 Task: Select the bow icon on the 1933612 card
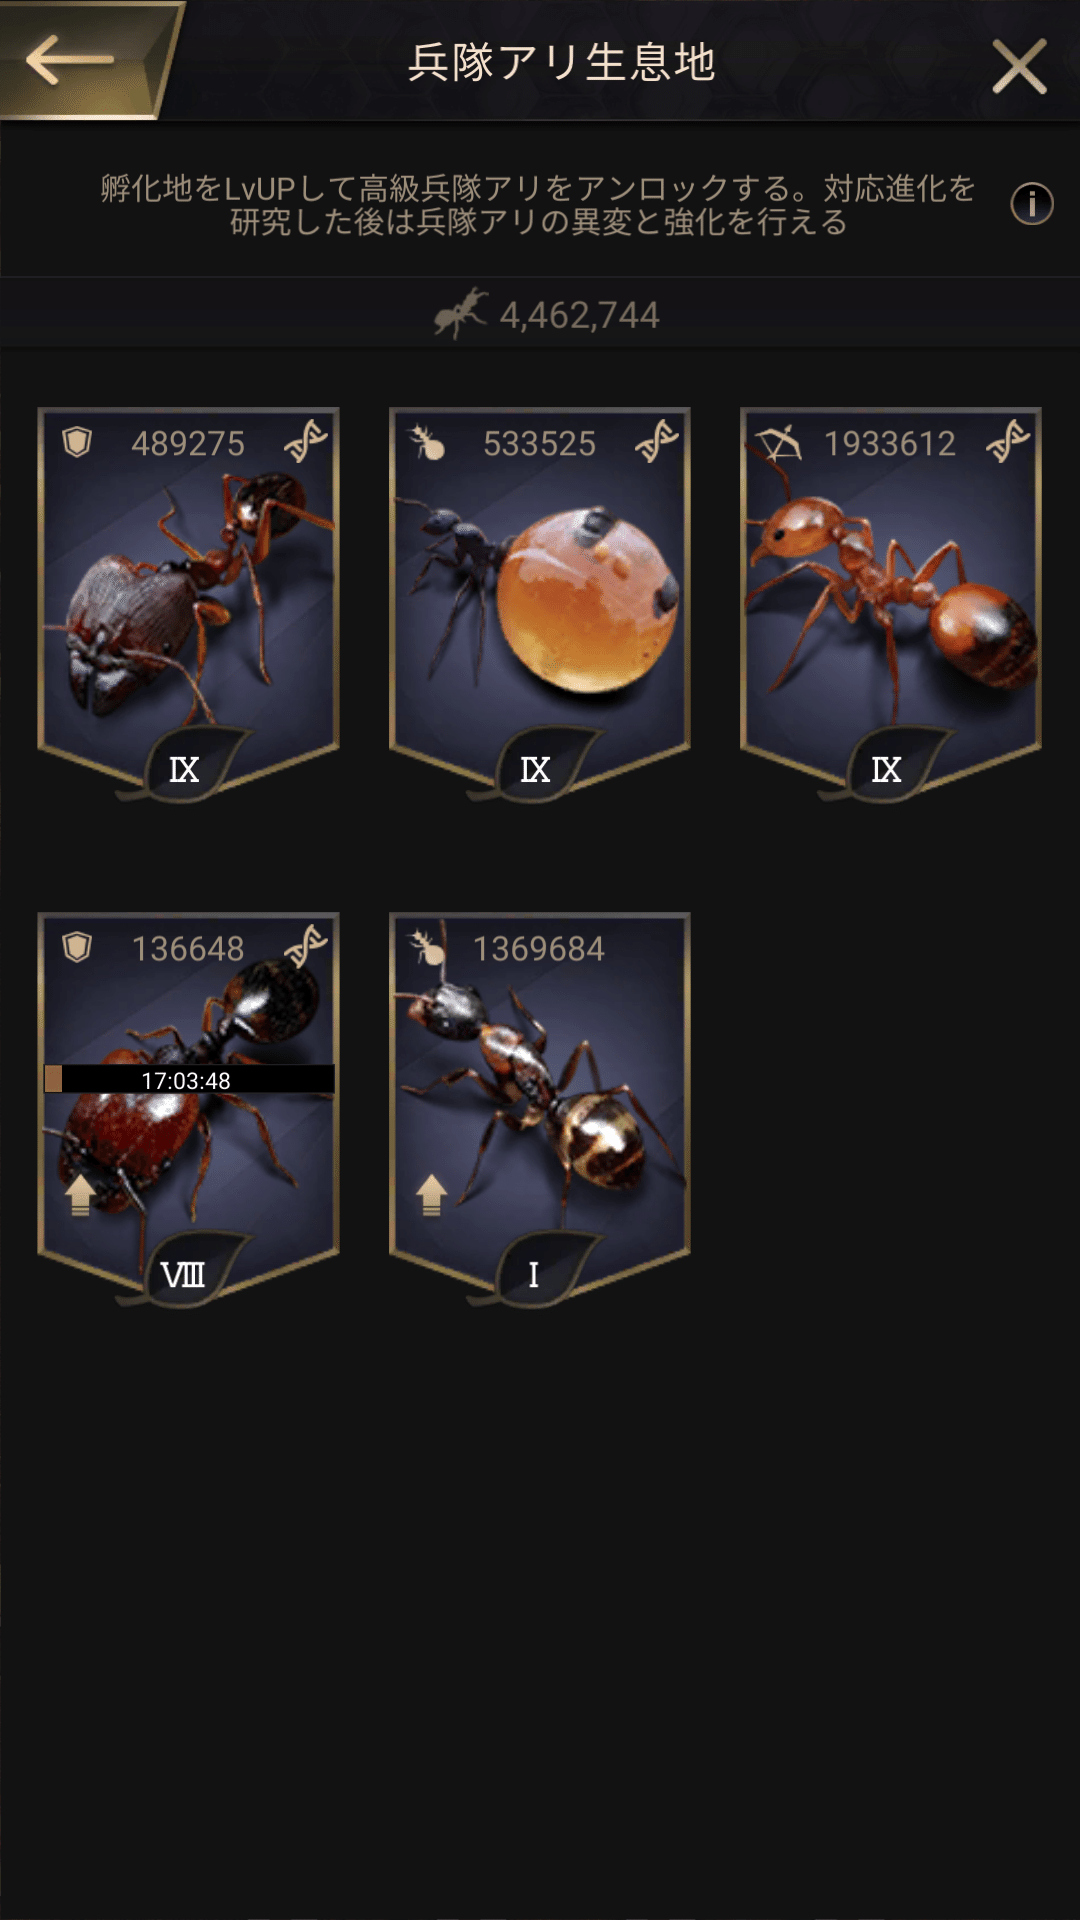pos(778,442)
